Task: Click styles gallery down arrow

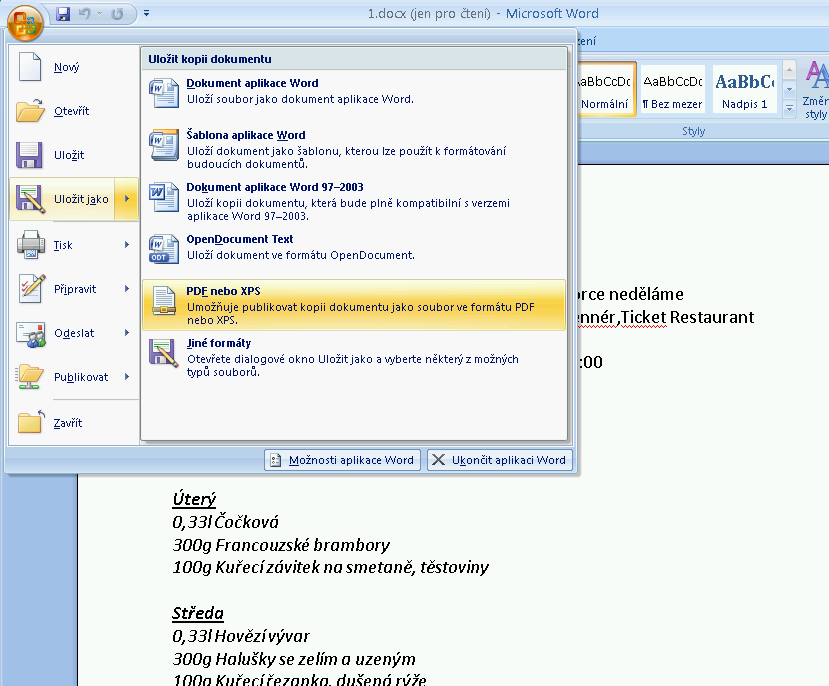Action: pyautogui.click(x=789, y=89)
